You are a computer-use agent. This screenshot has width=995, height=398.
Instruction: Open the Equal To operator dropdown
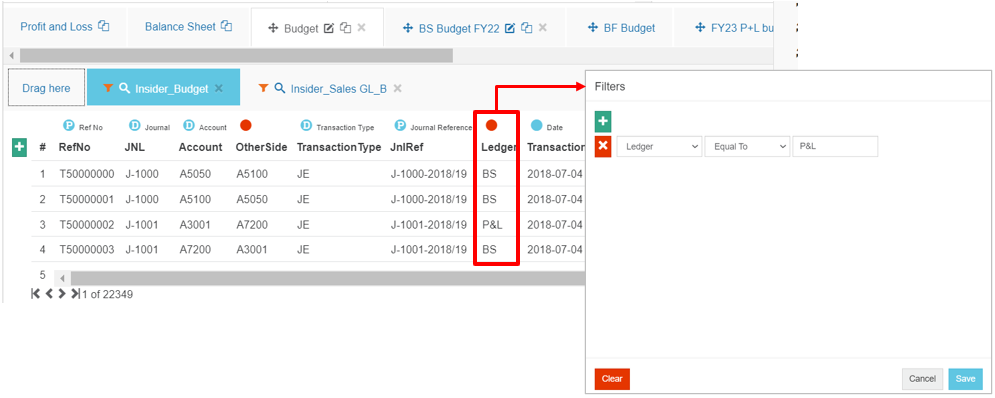tap(747, 147)
